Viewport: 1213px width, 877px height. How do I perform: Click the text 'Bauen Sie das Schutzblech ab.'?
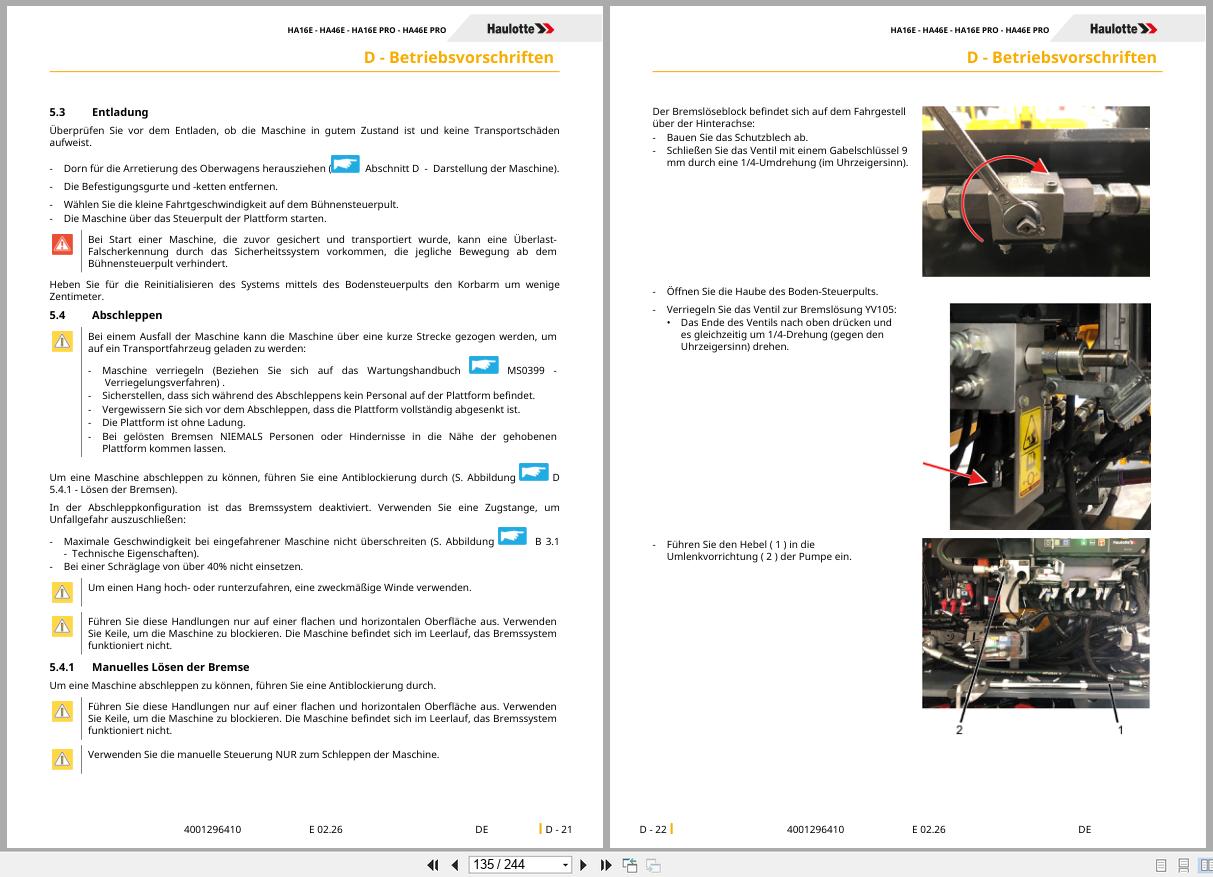point(737,138)
